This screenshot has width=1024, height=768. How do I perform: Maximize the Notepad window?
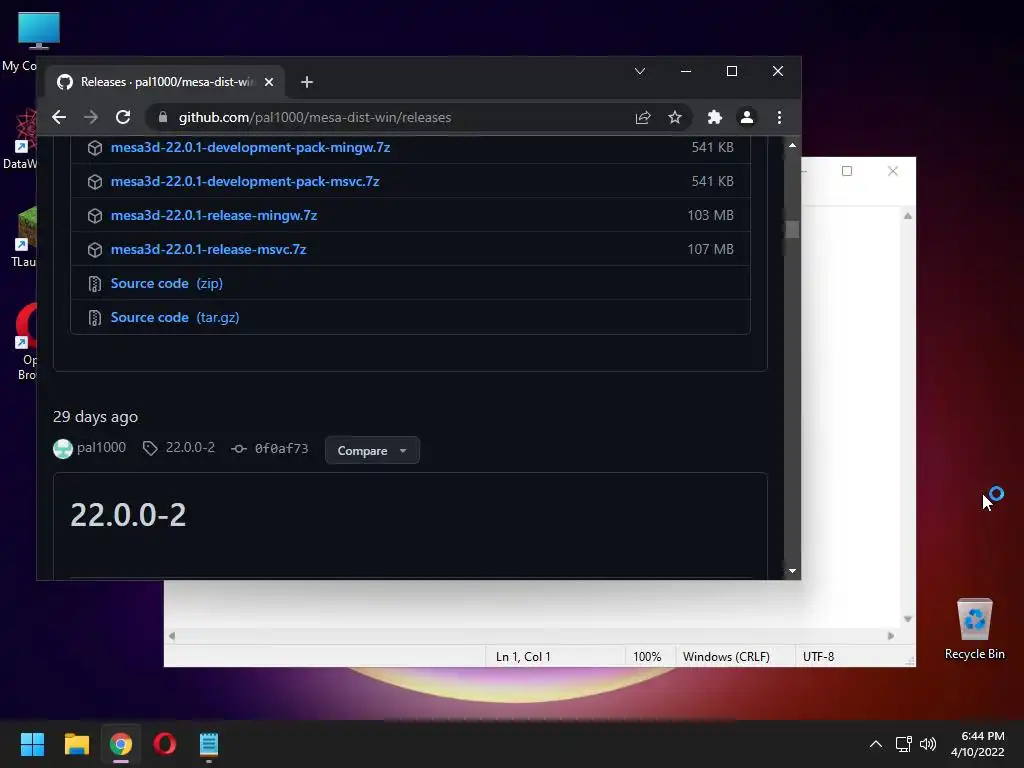coord(847,171)
